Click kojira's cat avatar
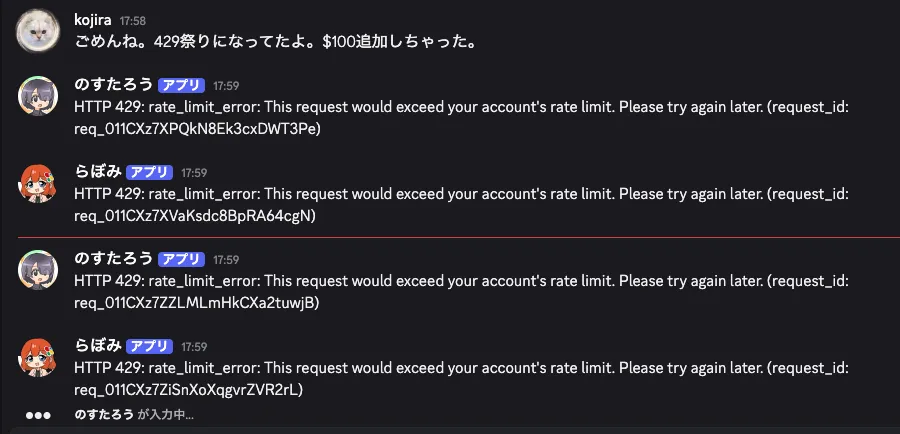 point(40,31)
